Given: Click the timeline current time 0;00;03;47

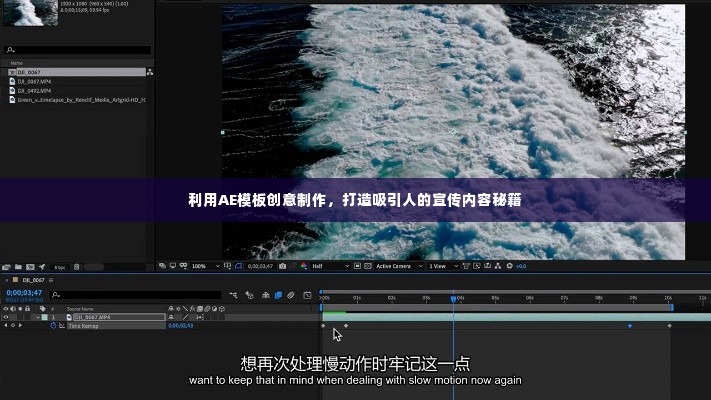Looking at the screenshot, I should 24,293.
